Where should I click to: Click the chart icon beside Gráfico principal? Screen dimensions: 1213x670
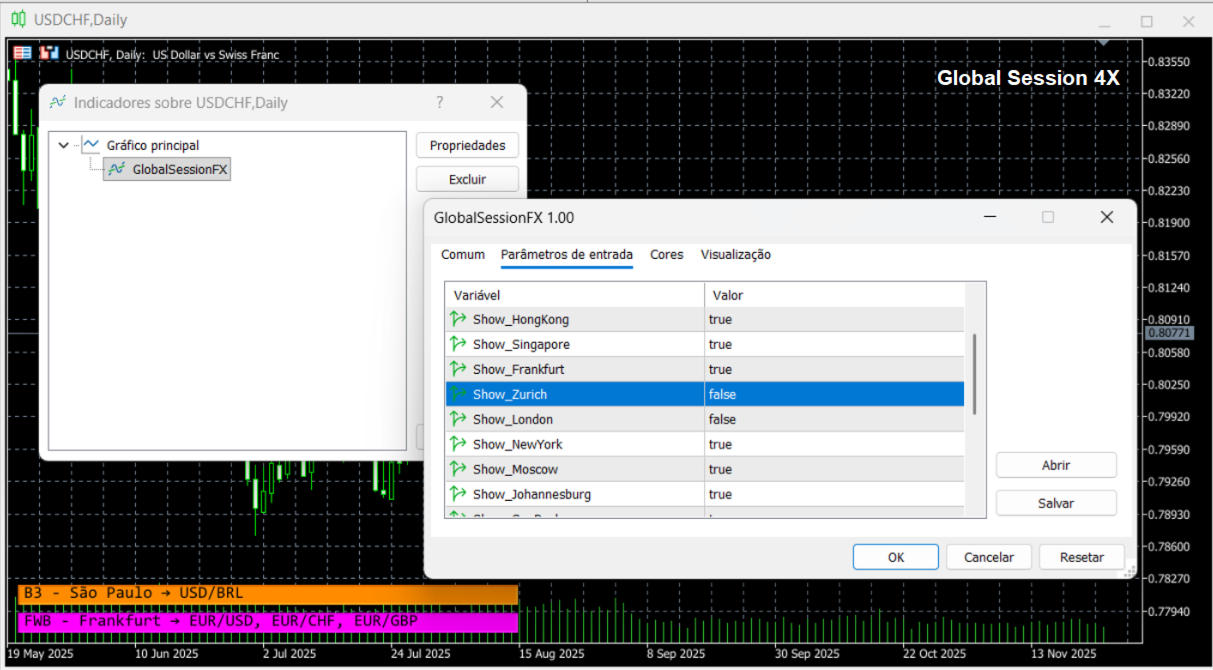coord(91,144)
